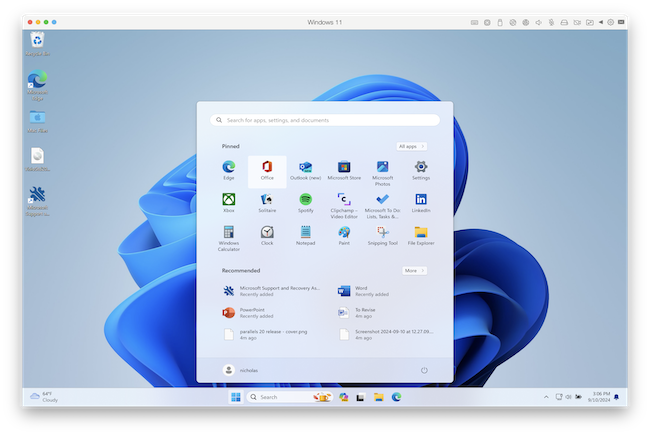Open LinkedIn pinned app
This screenshot has width=650, height=435.
click(x=421, y=201)
